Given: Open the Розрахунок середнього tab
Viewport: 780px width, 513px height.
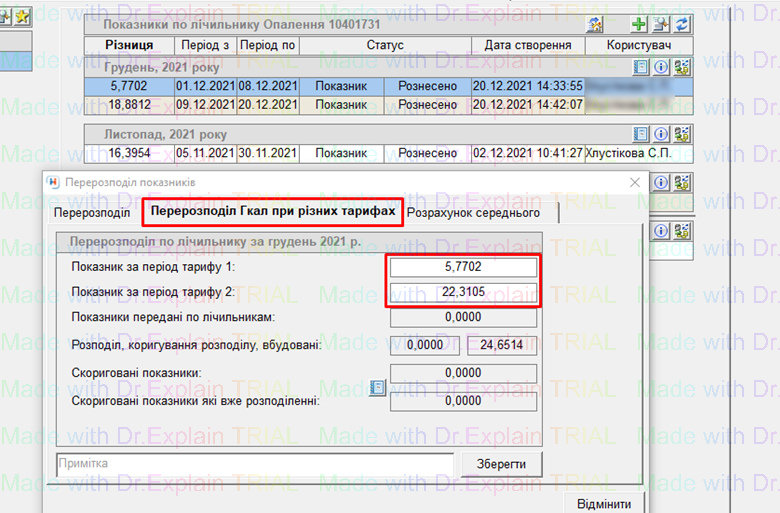Looking at the screenshot, I should coord(480,213).
